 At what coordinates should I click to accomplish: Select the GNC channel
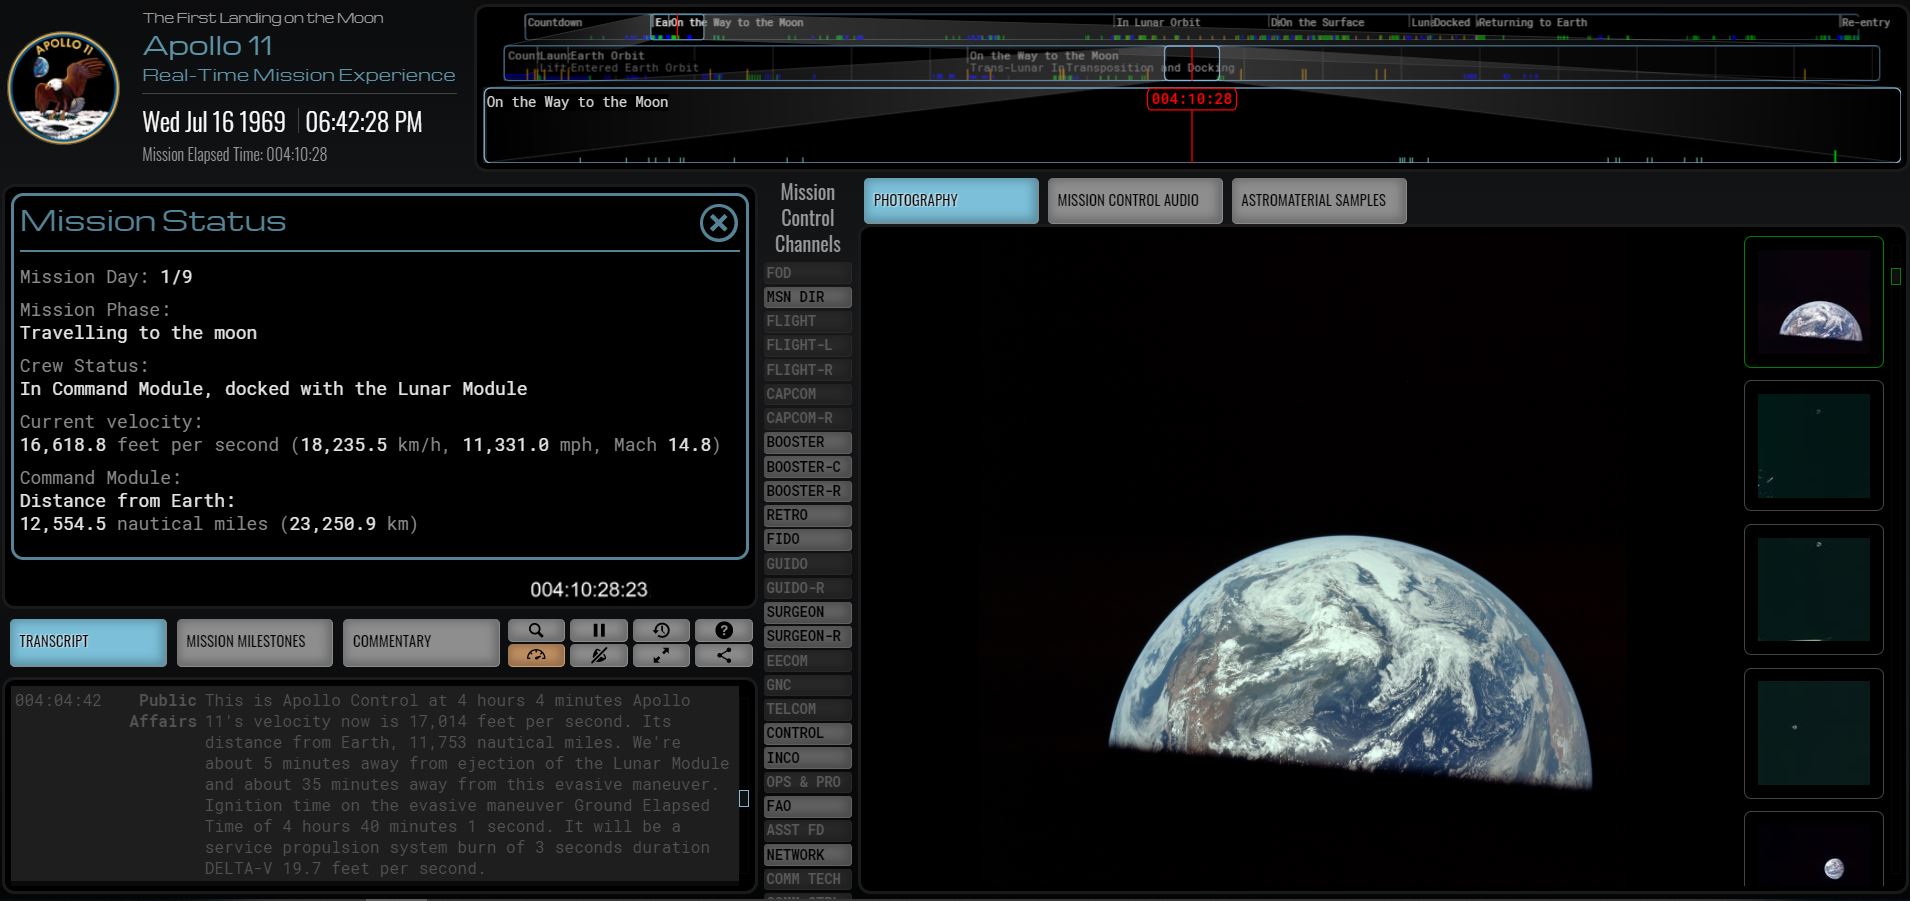pyautogui.click(x=808, y=685)
